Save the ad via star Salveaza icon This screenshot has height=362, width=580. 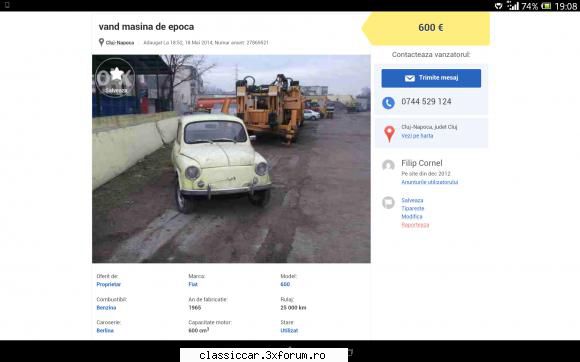click(x=115, y=78)
